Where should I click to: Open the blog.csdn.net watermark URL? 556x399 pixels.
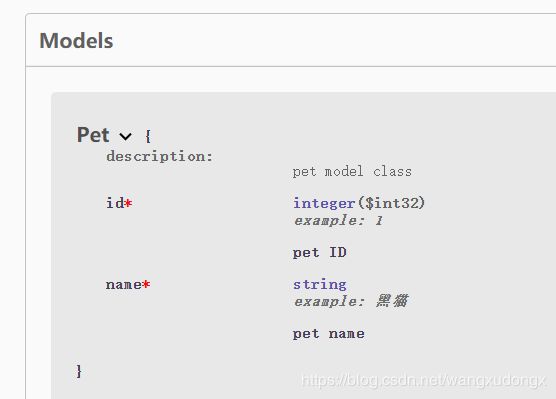pyautogui.click(x=423, y=380)
